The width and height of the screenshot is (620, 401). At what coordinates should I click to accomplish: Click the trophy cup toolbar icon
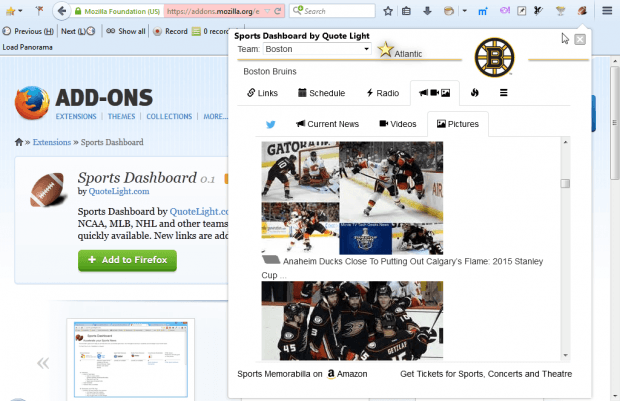(x=560, y=11)
